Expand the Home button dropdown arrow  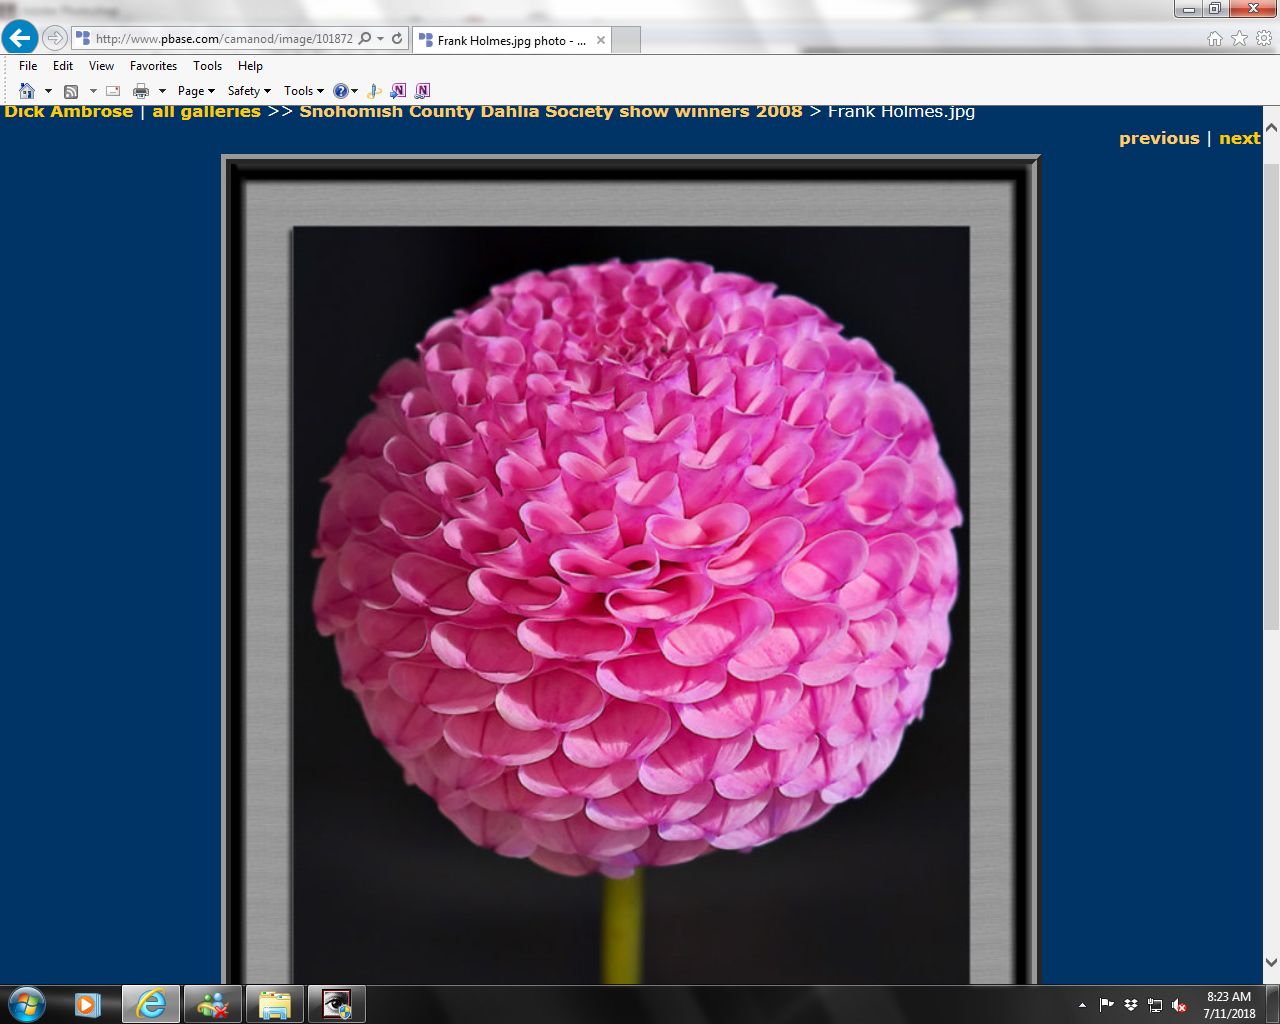click(48, 91)
